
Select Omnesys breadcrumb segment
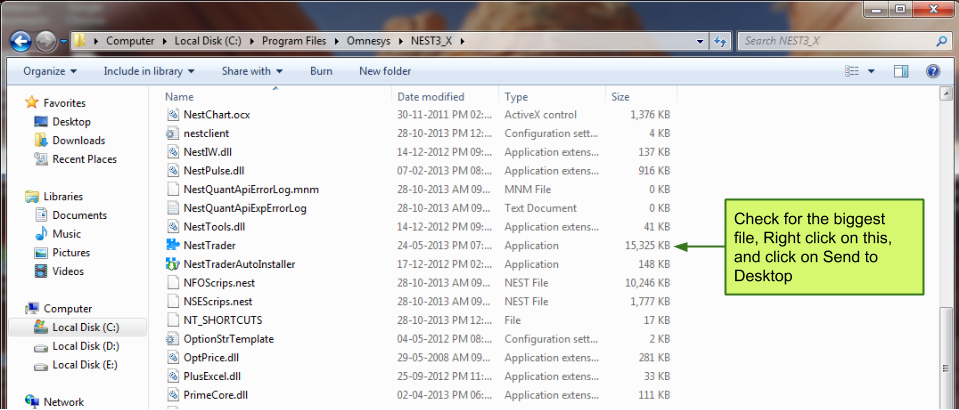tap(367, 41)
